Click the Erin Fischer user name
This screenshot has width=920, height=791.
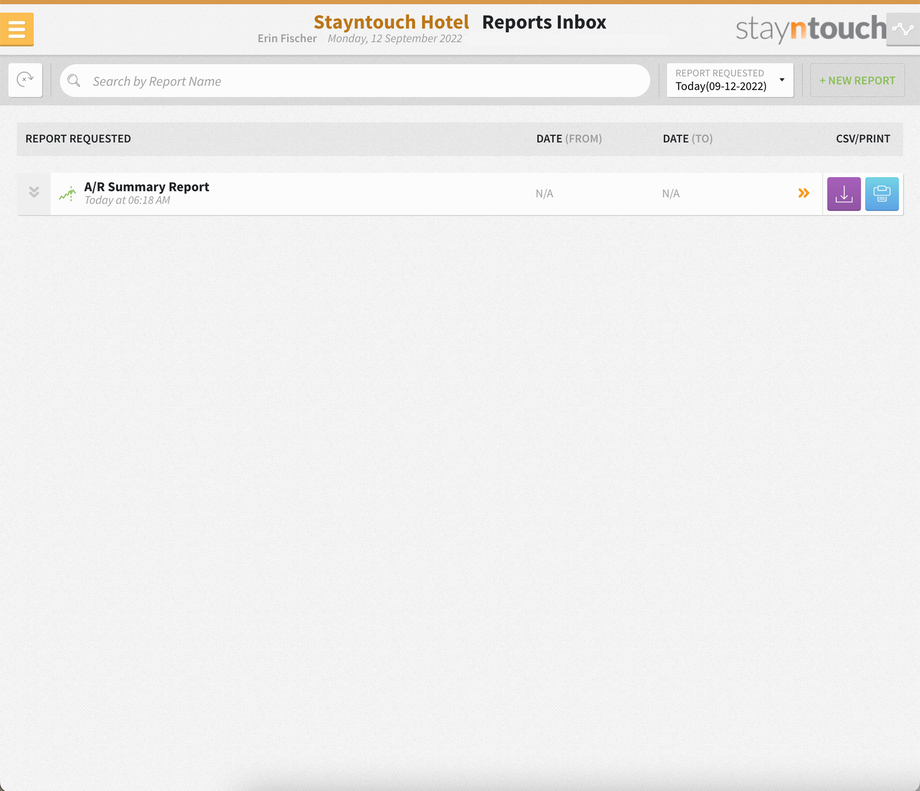point(287,39)
